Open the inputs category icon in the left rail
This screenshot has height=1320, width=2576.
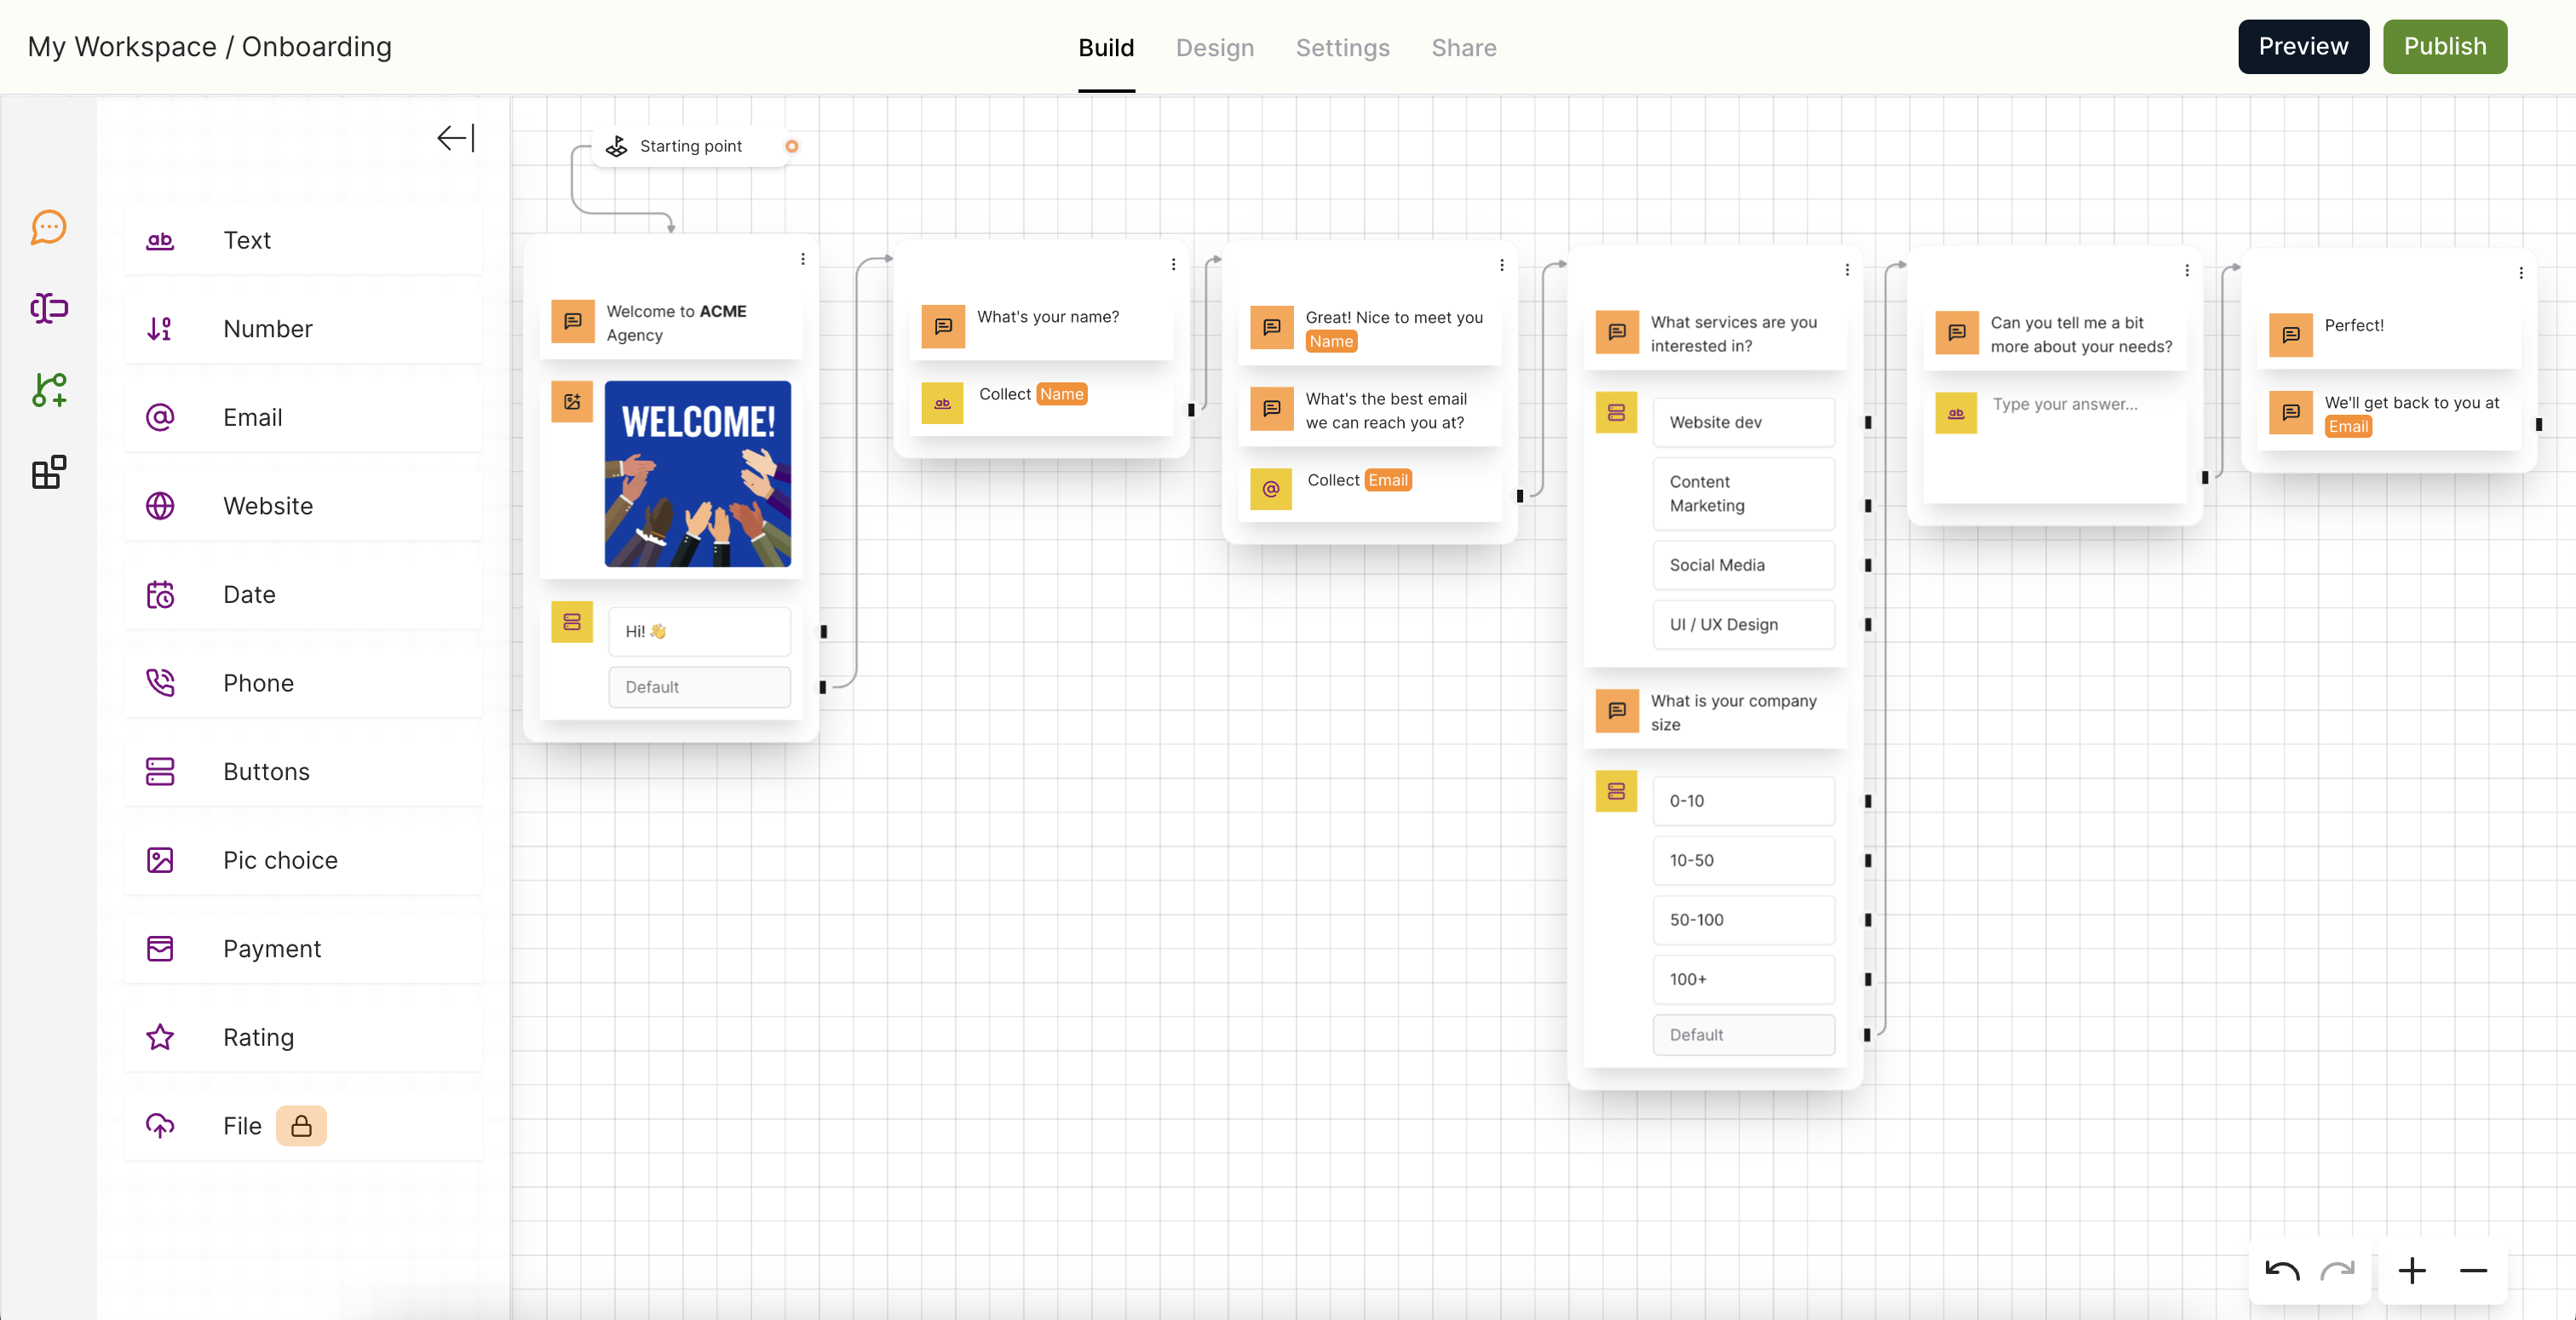click(x=48, y=308)
